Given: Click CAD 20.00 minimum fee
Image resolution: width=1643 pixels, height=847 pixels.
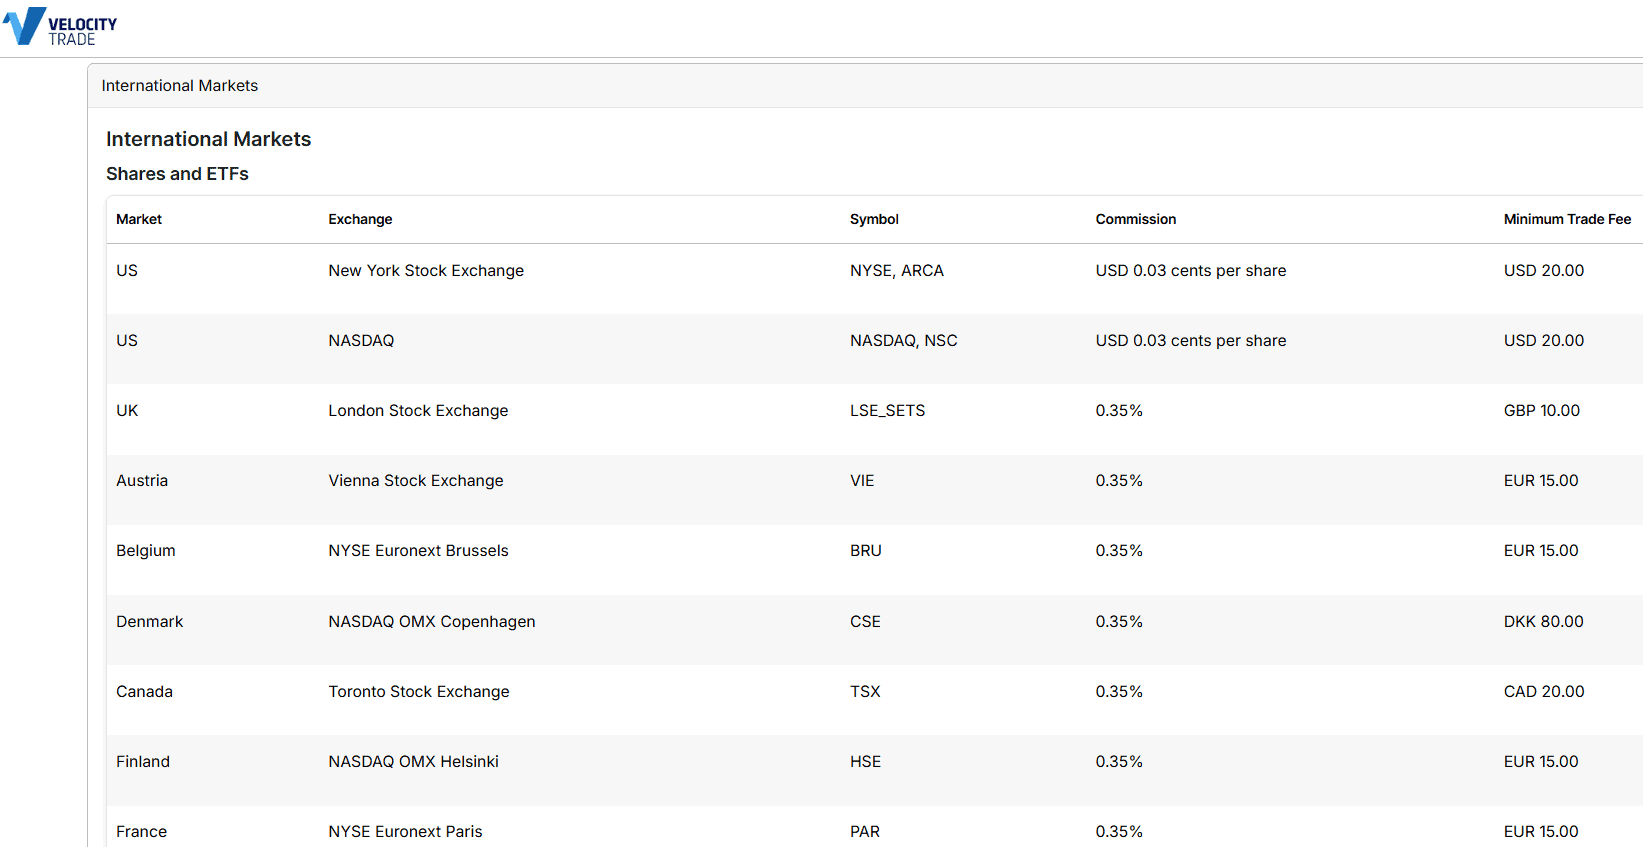Looking at the screenshot, I should click(1544, 692).
